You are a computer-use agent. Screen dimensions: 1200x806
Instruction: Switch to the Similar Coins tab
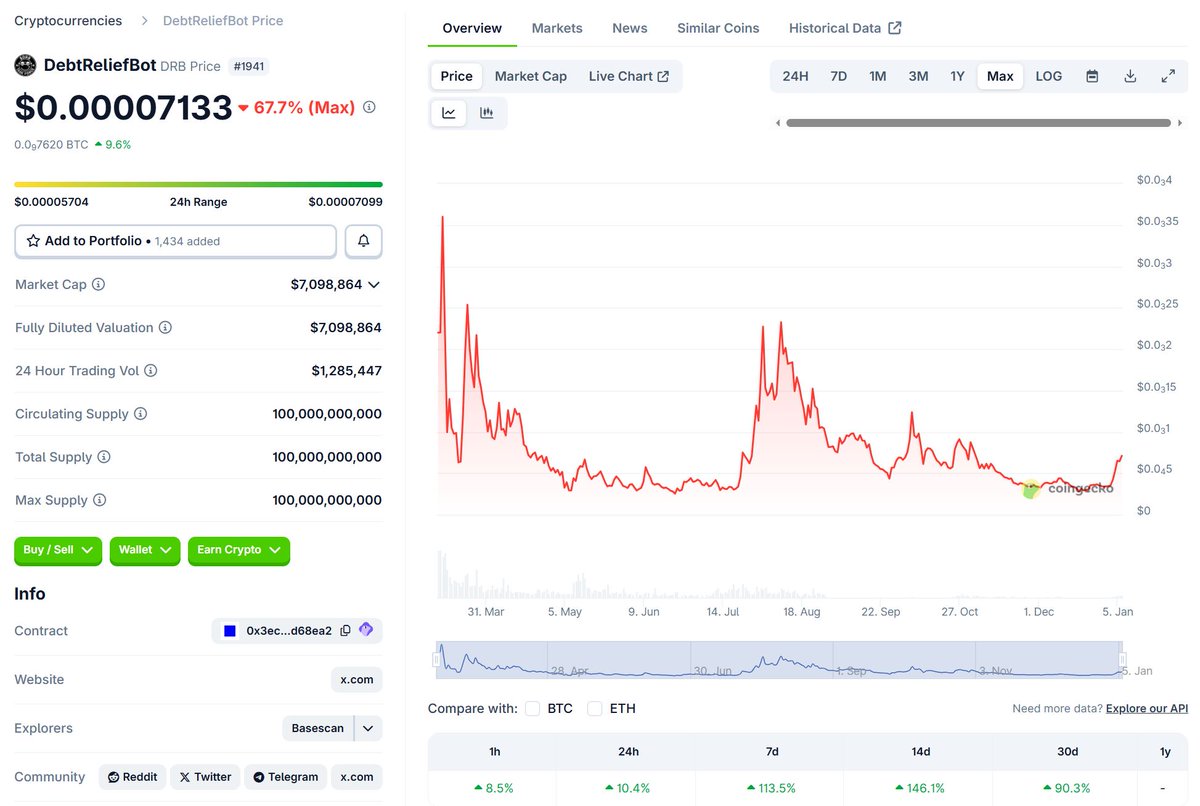tap(718, 28)
